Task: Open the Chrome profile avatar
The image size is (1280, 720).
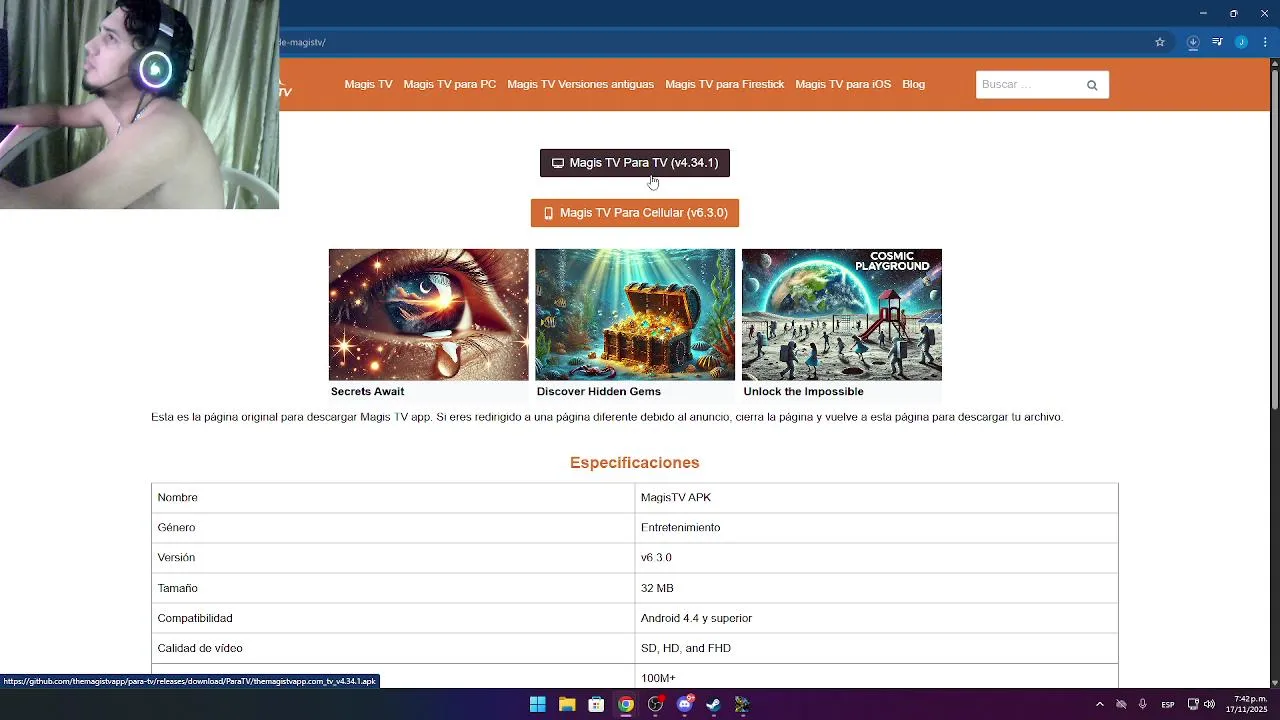Action: pos(1241,42)
